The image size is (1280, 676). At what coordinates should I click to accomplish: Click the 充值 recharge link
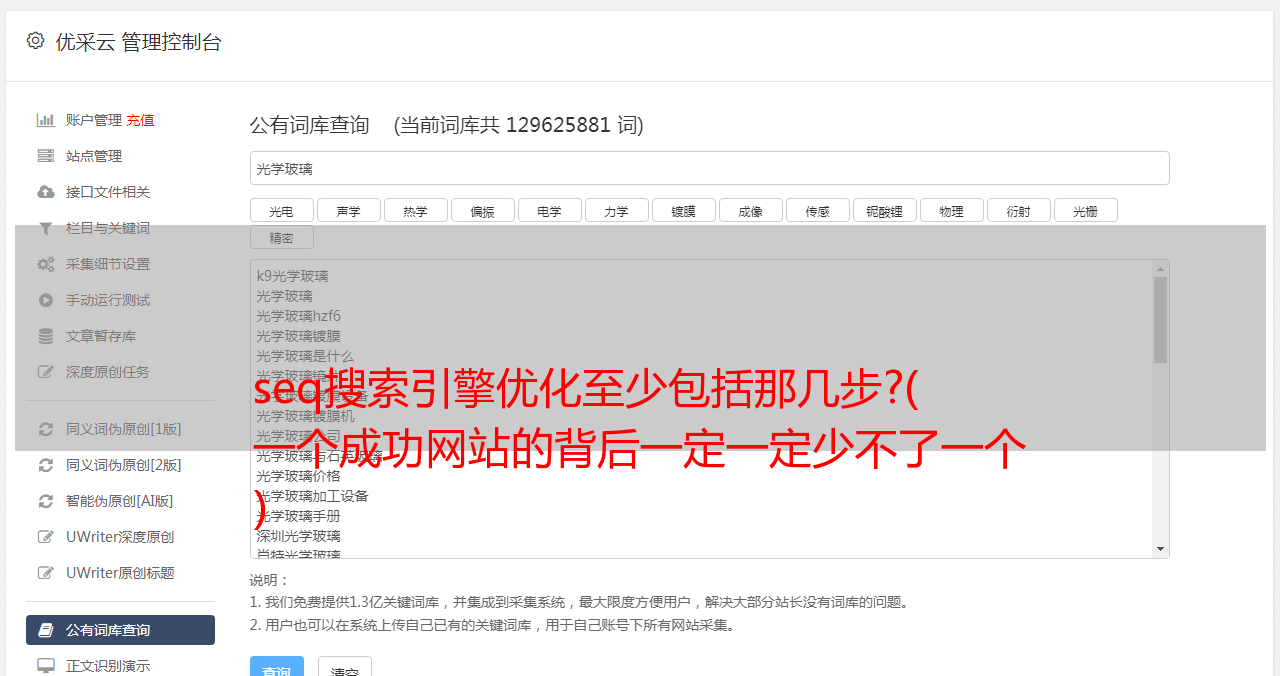point(140,120)
